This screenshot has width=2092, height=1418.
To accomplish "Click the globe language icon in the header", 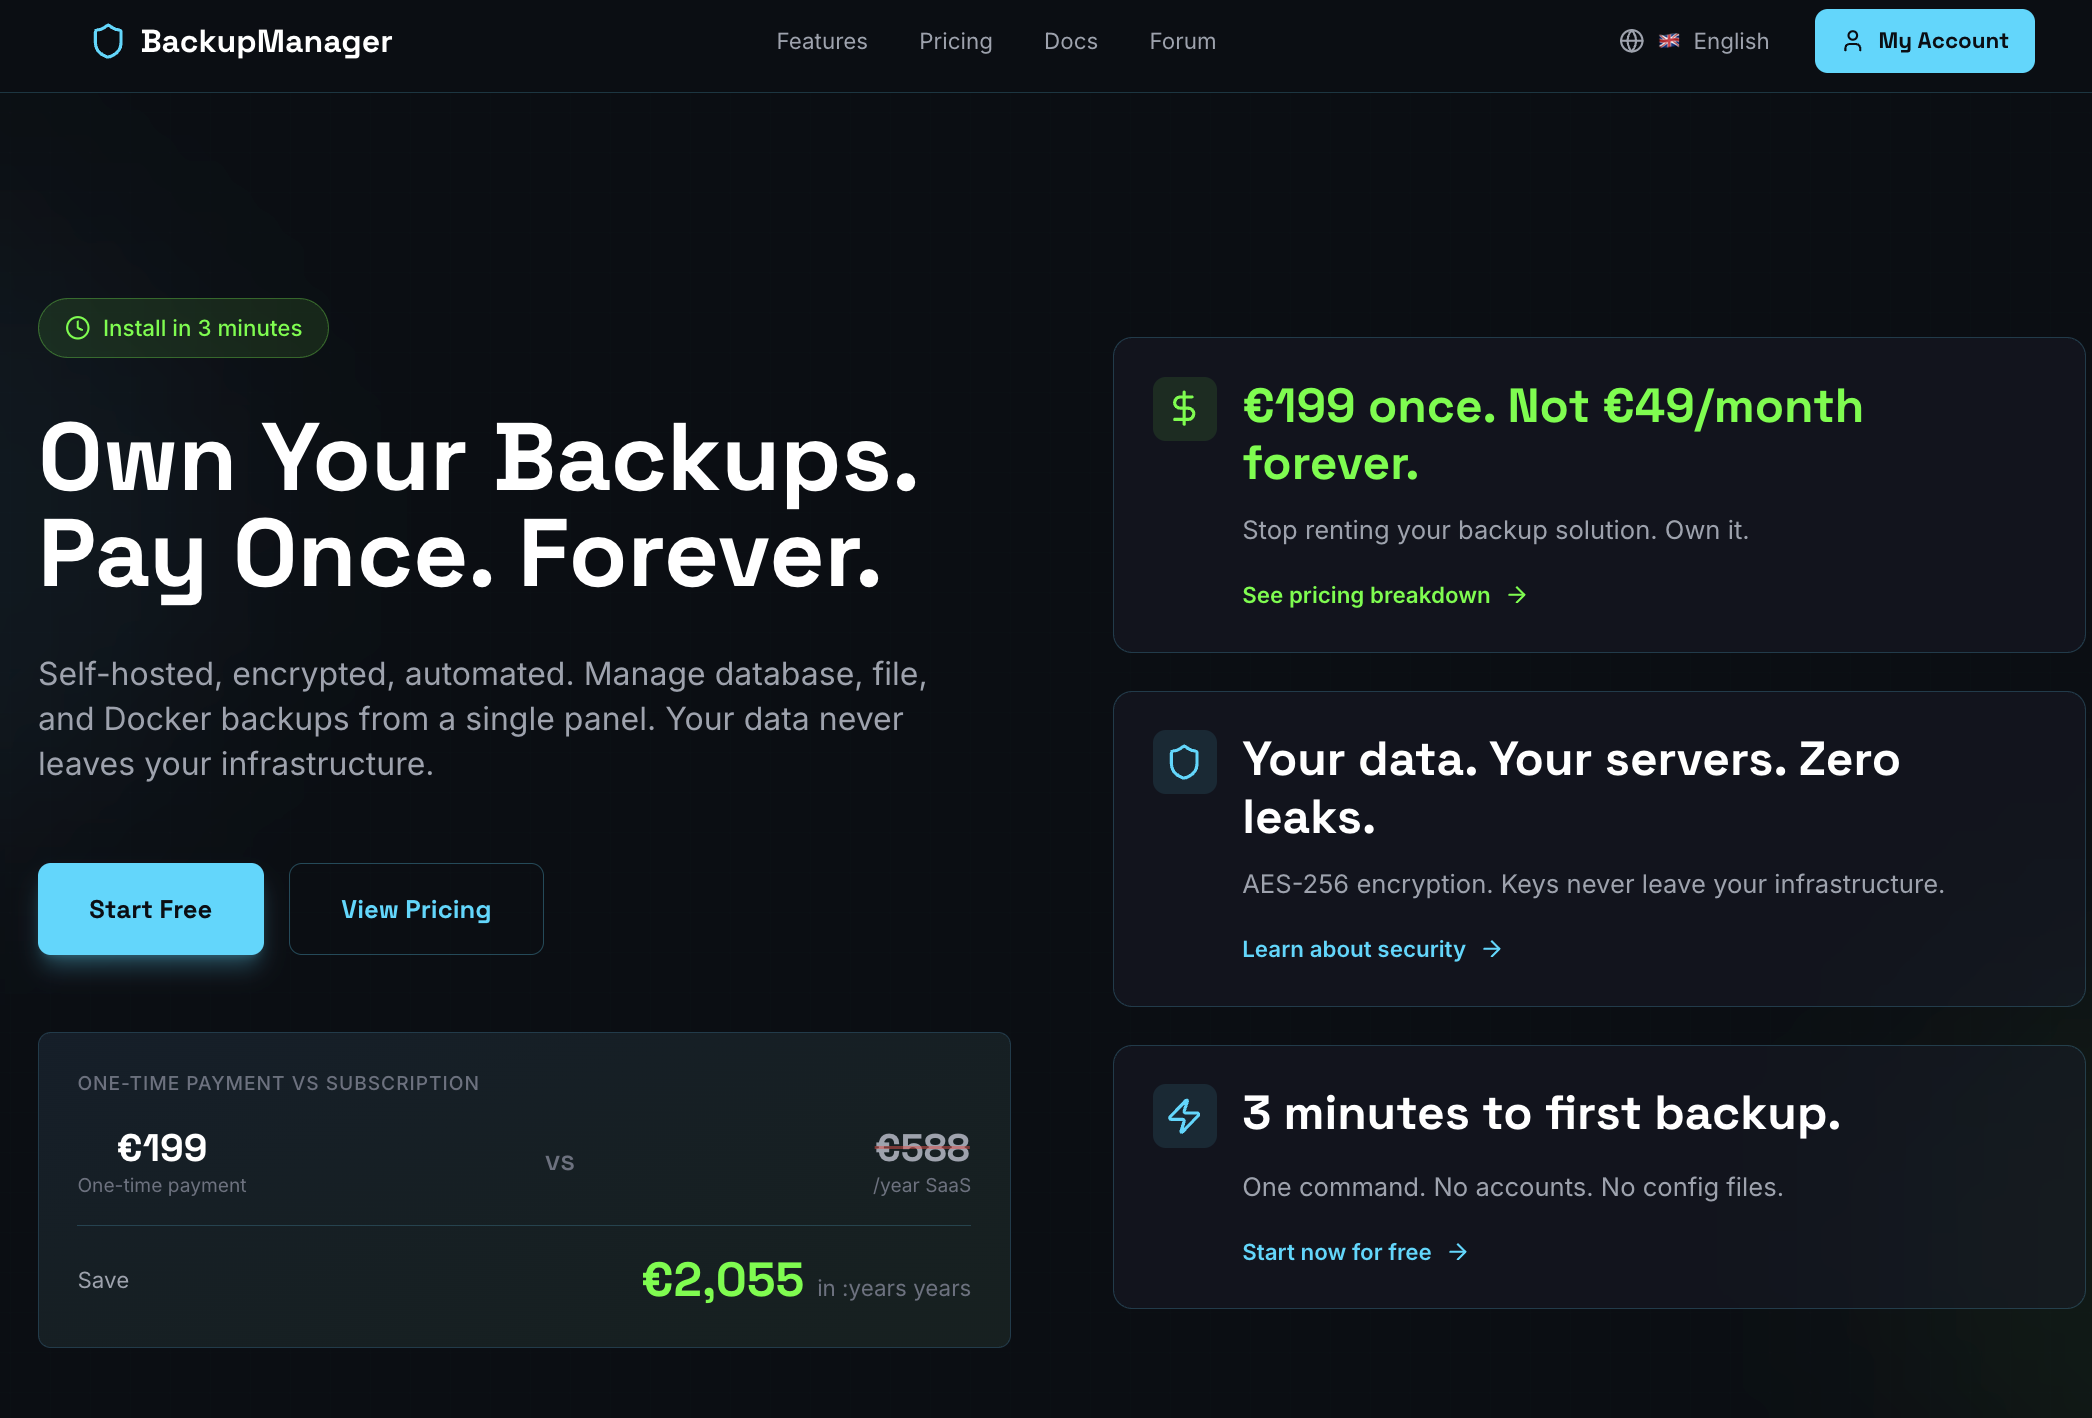I will [1632, 41].
